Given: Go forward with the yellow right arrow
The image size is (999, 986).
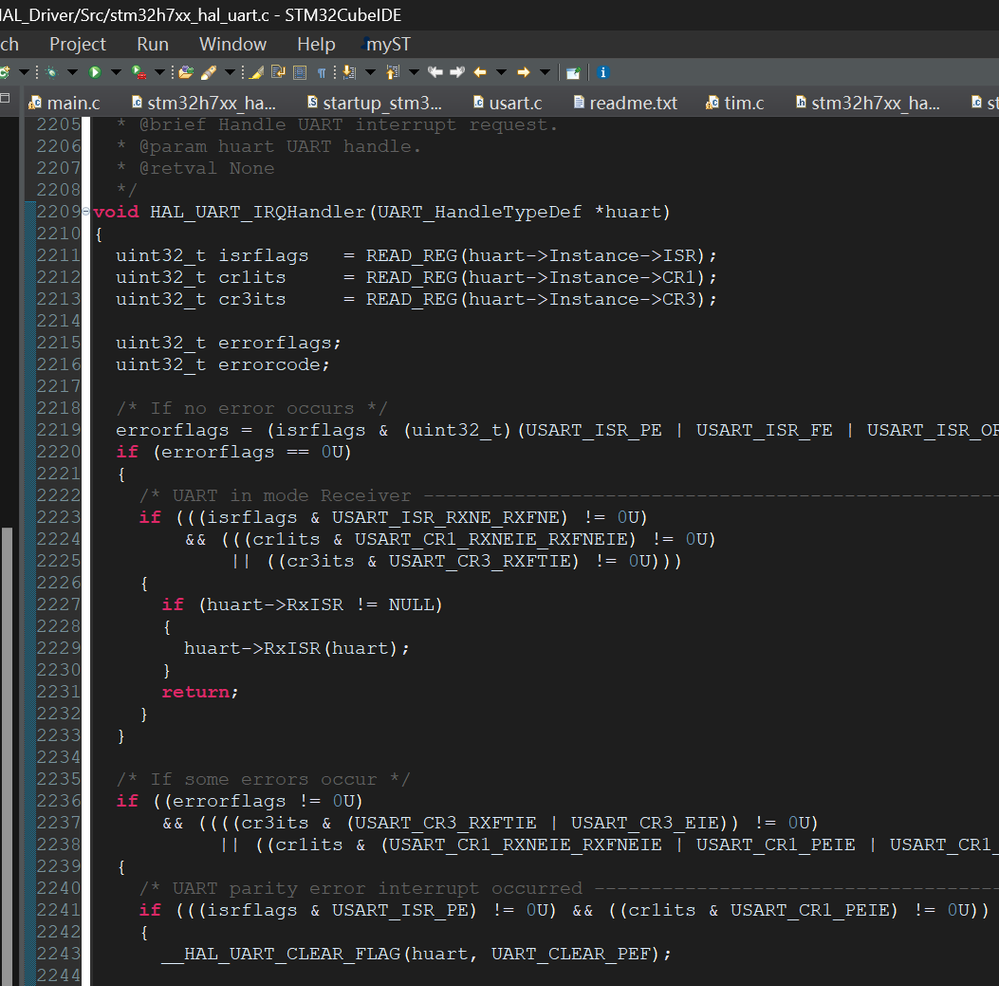Looking at the screenshot, I should coord(523,72).
